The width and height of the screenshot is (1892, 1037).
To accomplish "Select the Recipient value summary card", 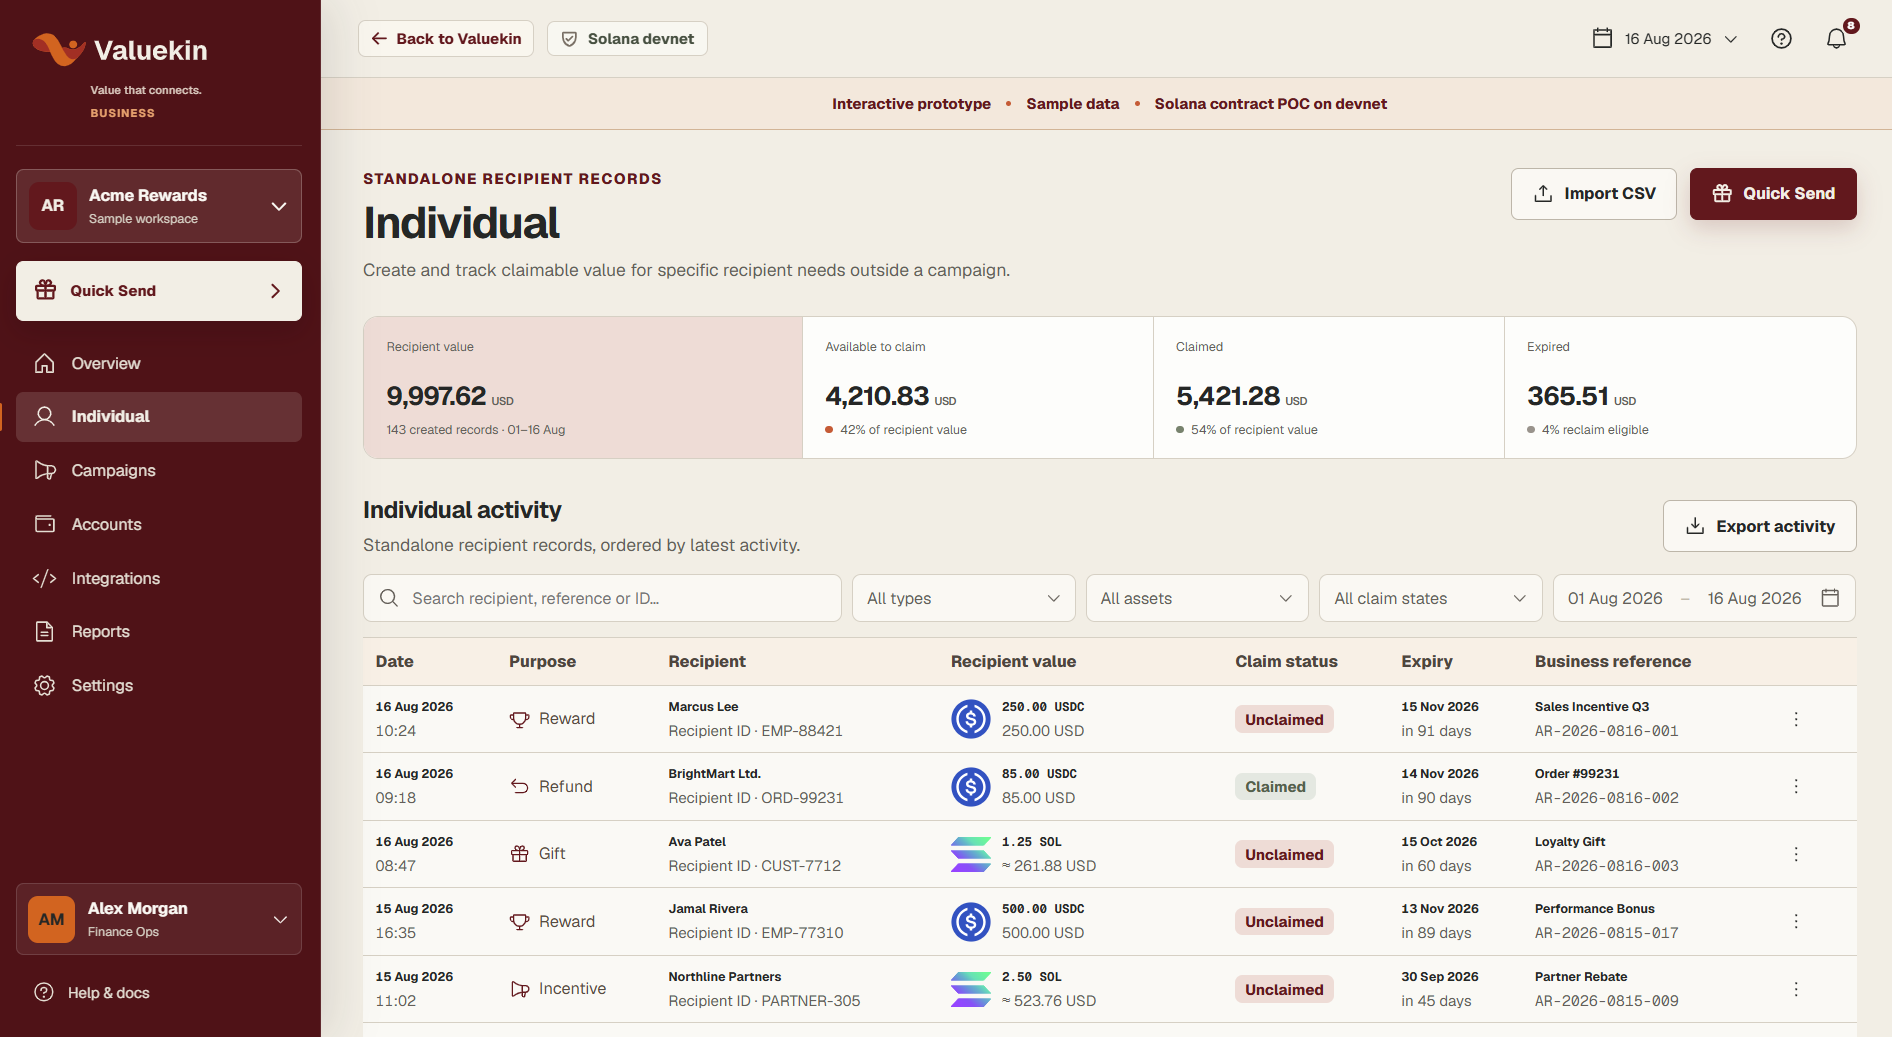I will 583,388.
